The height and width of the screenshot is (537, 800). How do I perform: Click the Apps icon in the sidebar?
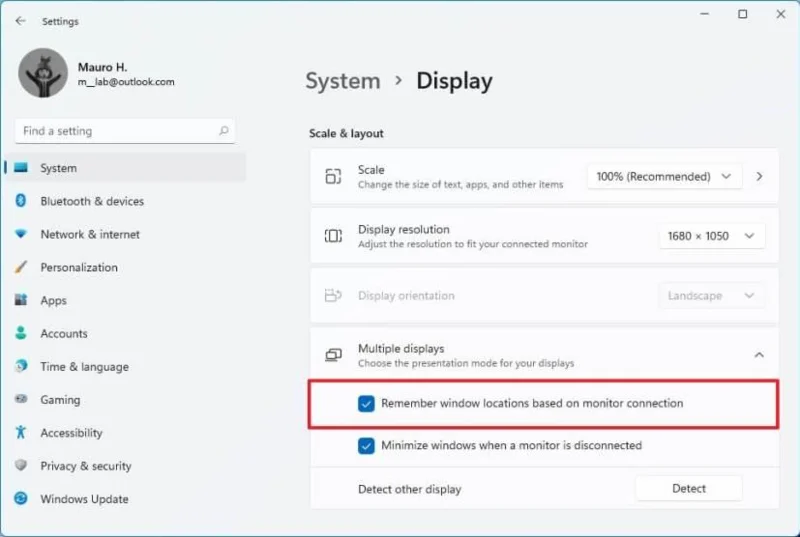click(x=21, y=300)
